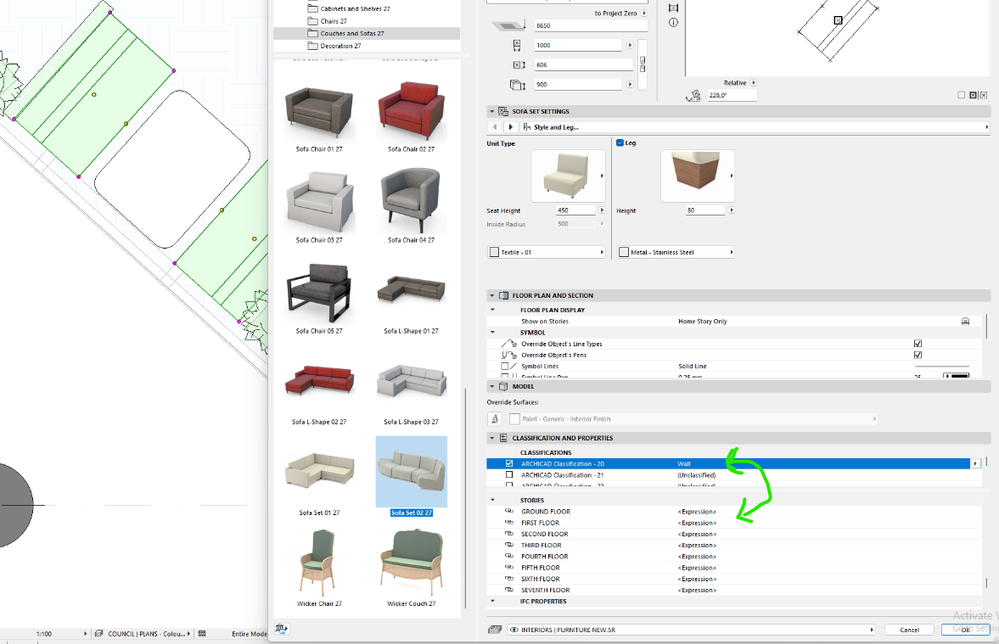The height and width of the screenshot is (644, 999).
Task: Edit the leg Height value 80
Action: [x=705, y=210]
